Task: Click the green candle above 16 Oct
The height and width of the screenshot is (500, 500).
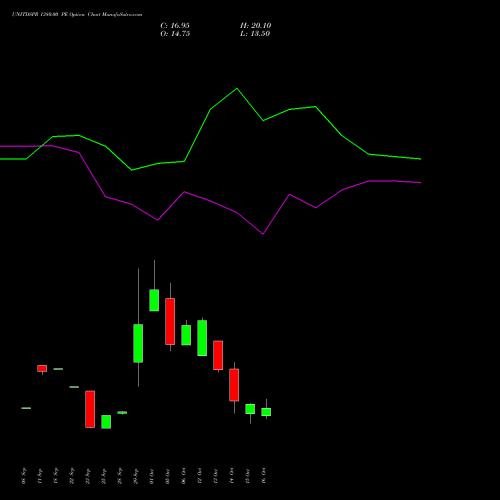Action: tap(266, 412)
